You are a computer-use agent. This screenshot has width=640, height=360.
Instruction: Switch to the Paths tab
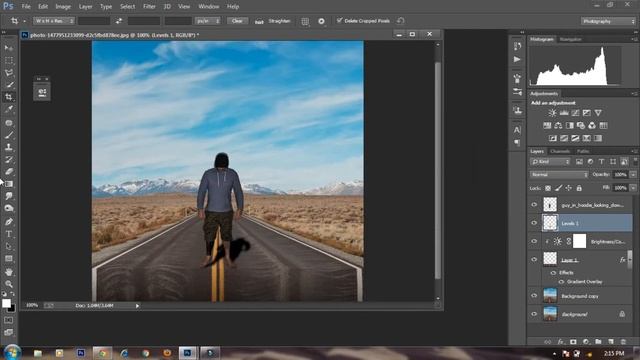pos(583,151)
